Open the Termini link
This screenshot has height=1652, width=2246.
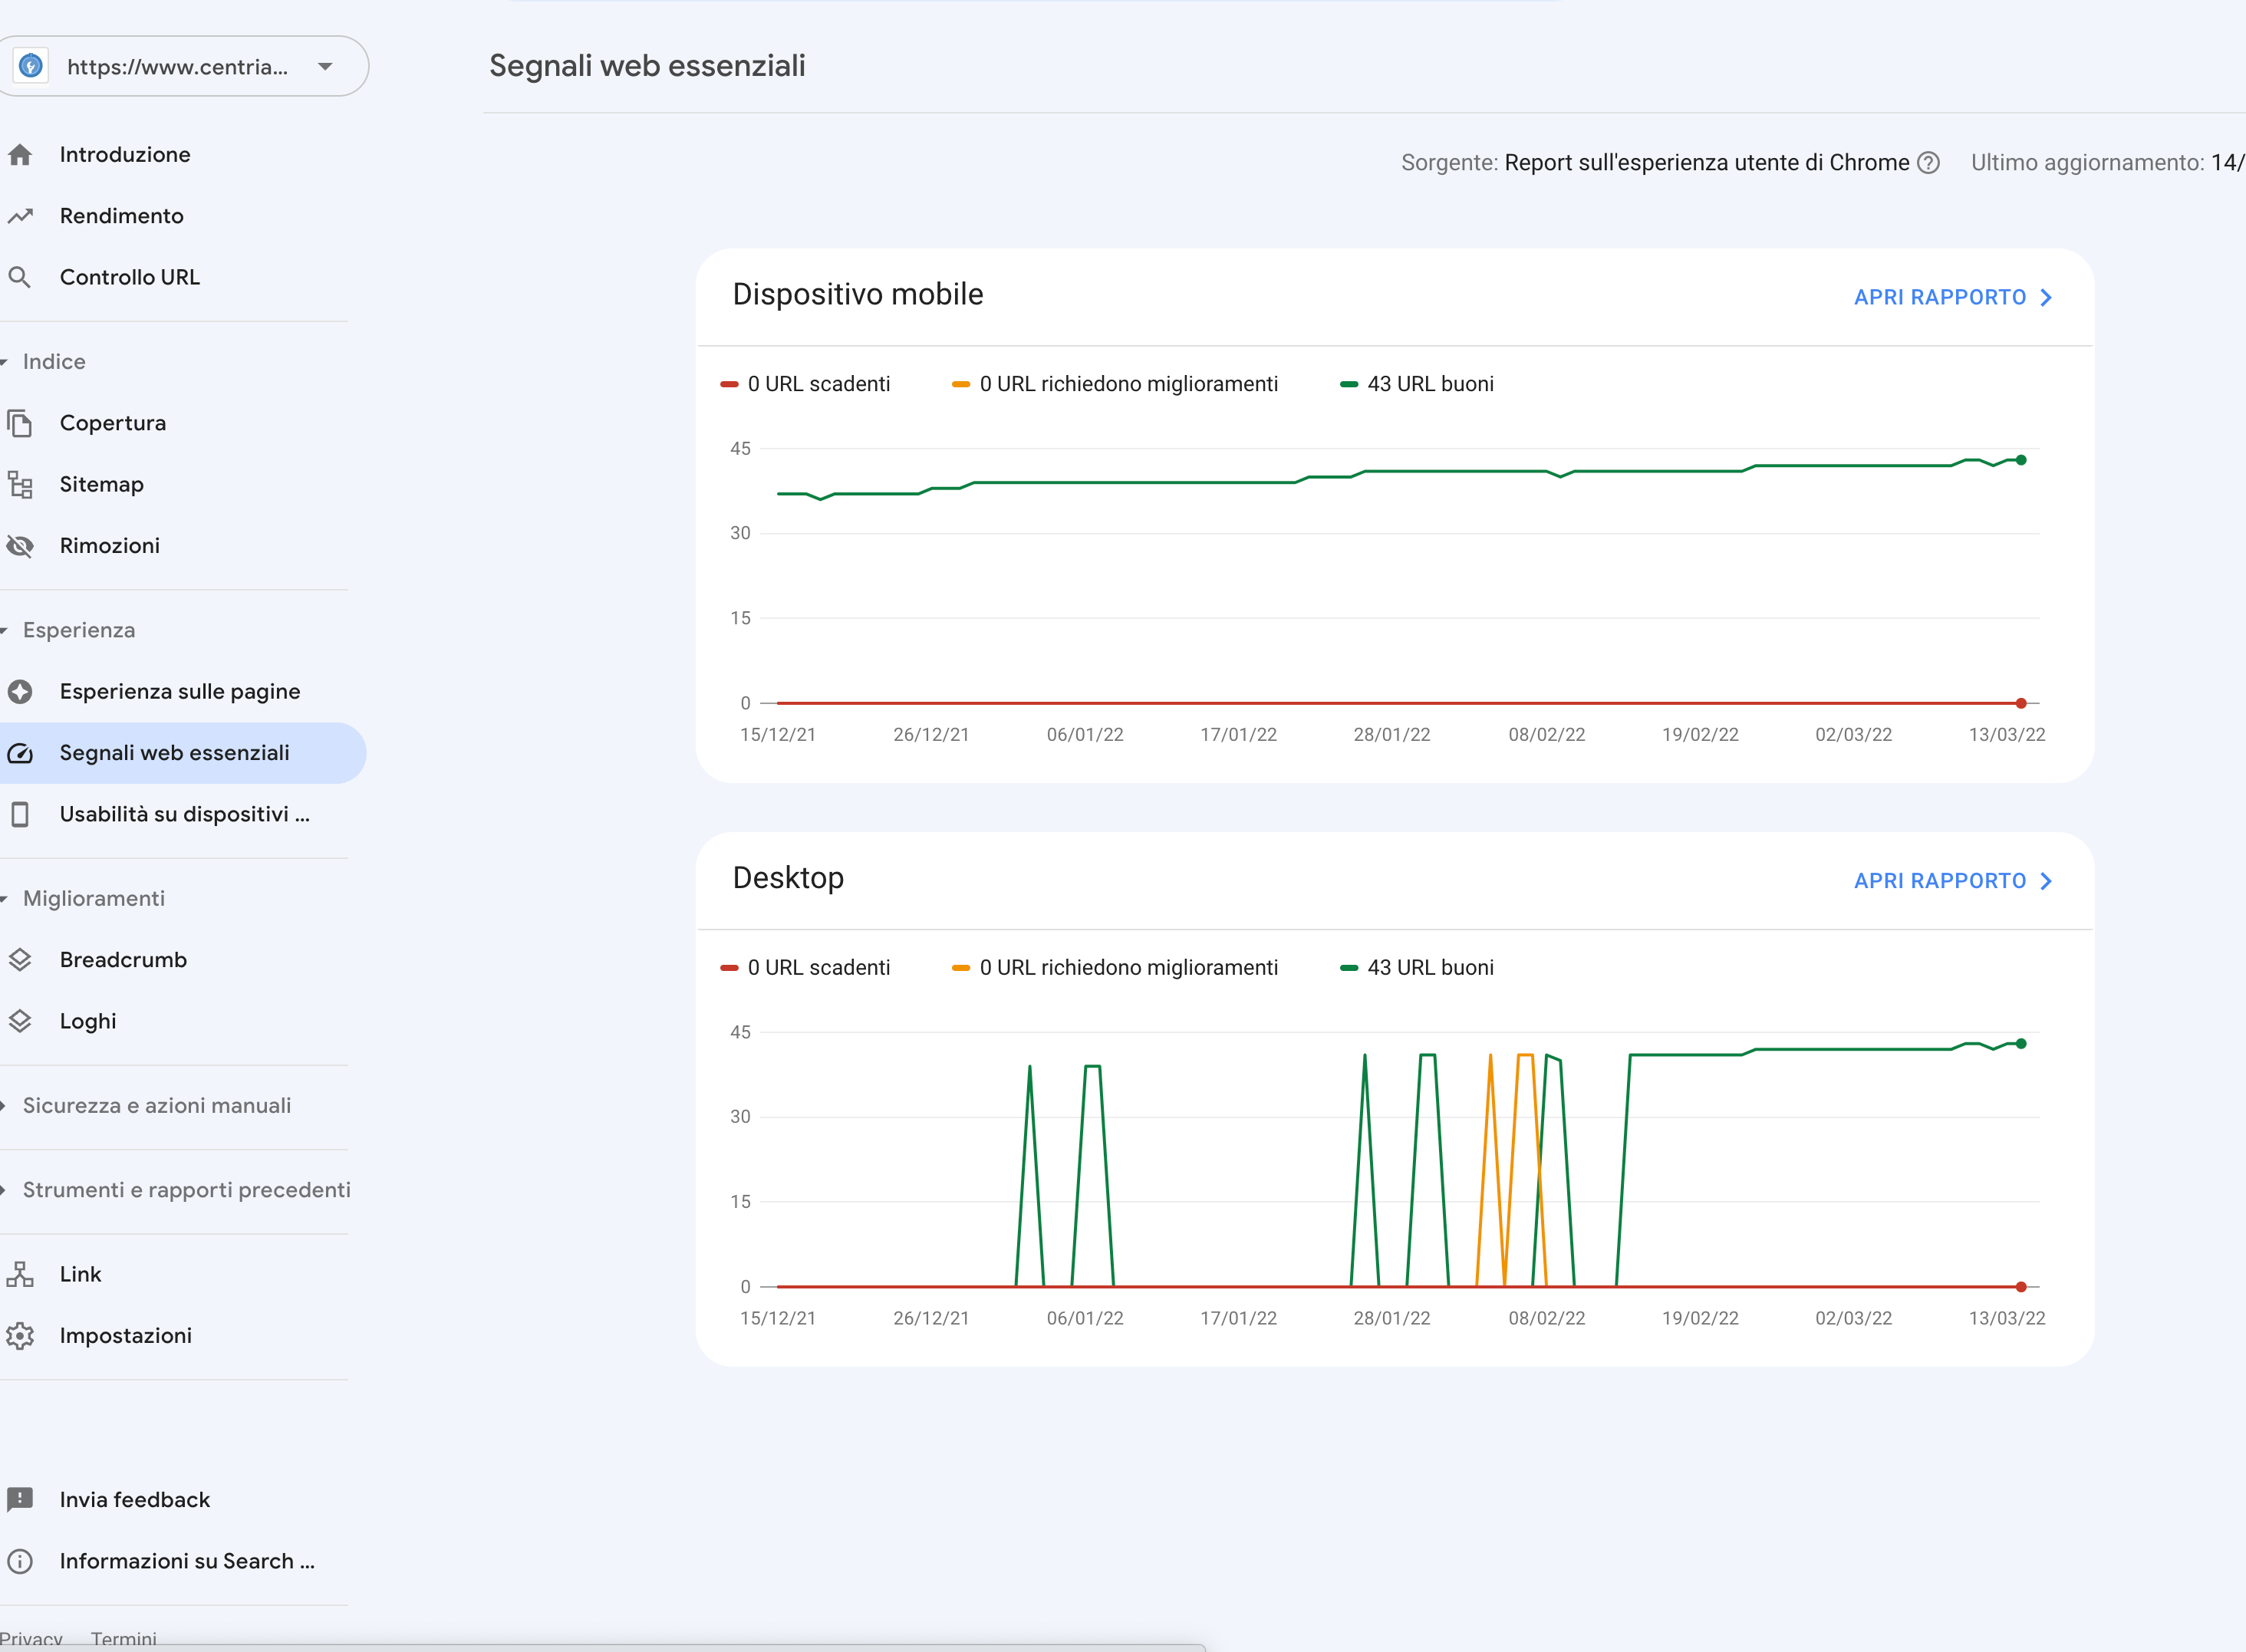click(x=124, y=1639)
